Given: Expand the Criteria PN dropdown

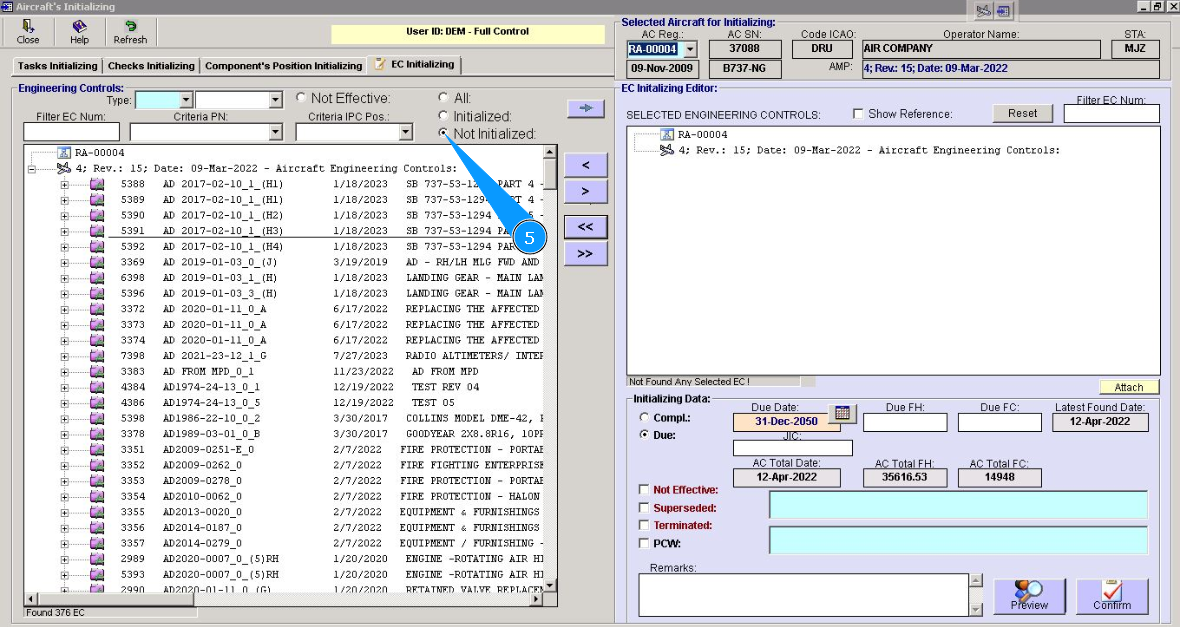Looking at the screenshot, I should 277,132.
